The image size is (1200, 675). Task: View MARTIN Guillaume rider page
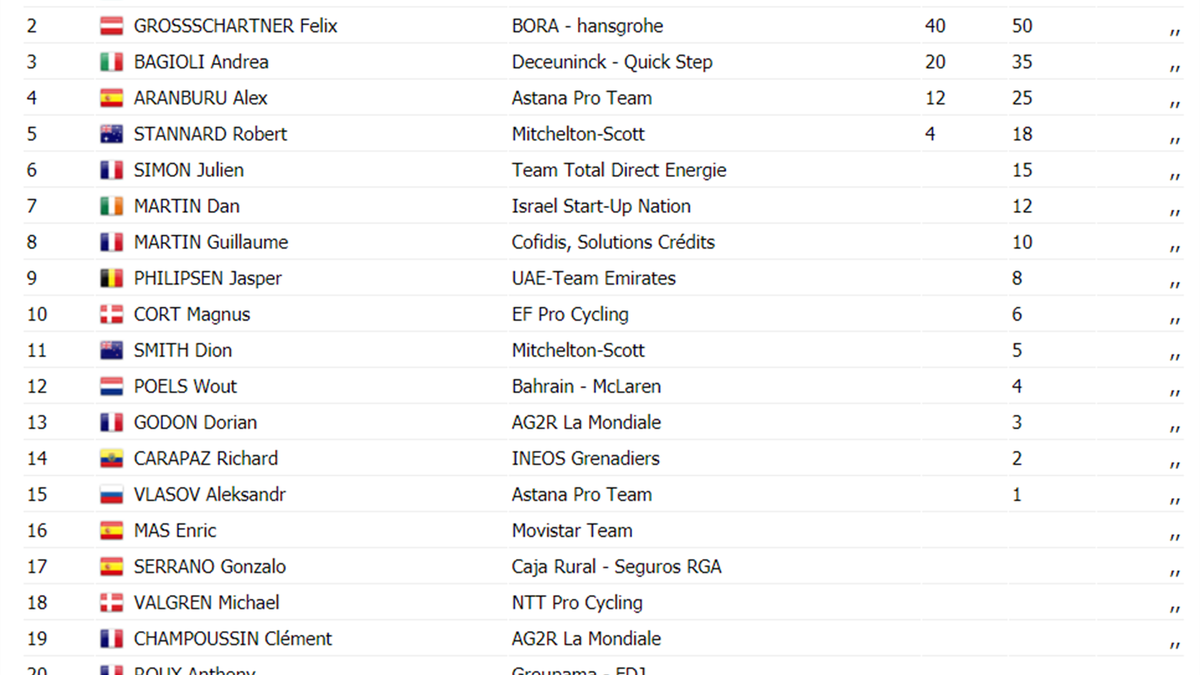(210, 242)
